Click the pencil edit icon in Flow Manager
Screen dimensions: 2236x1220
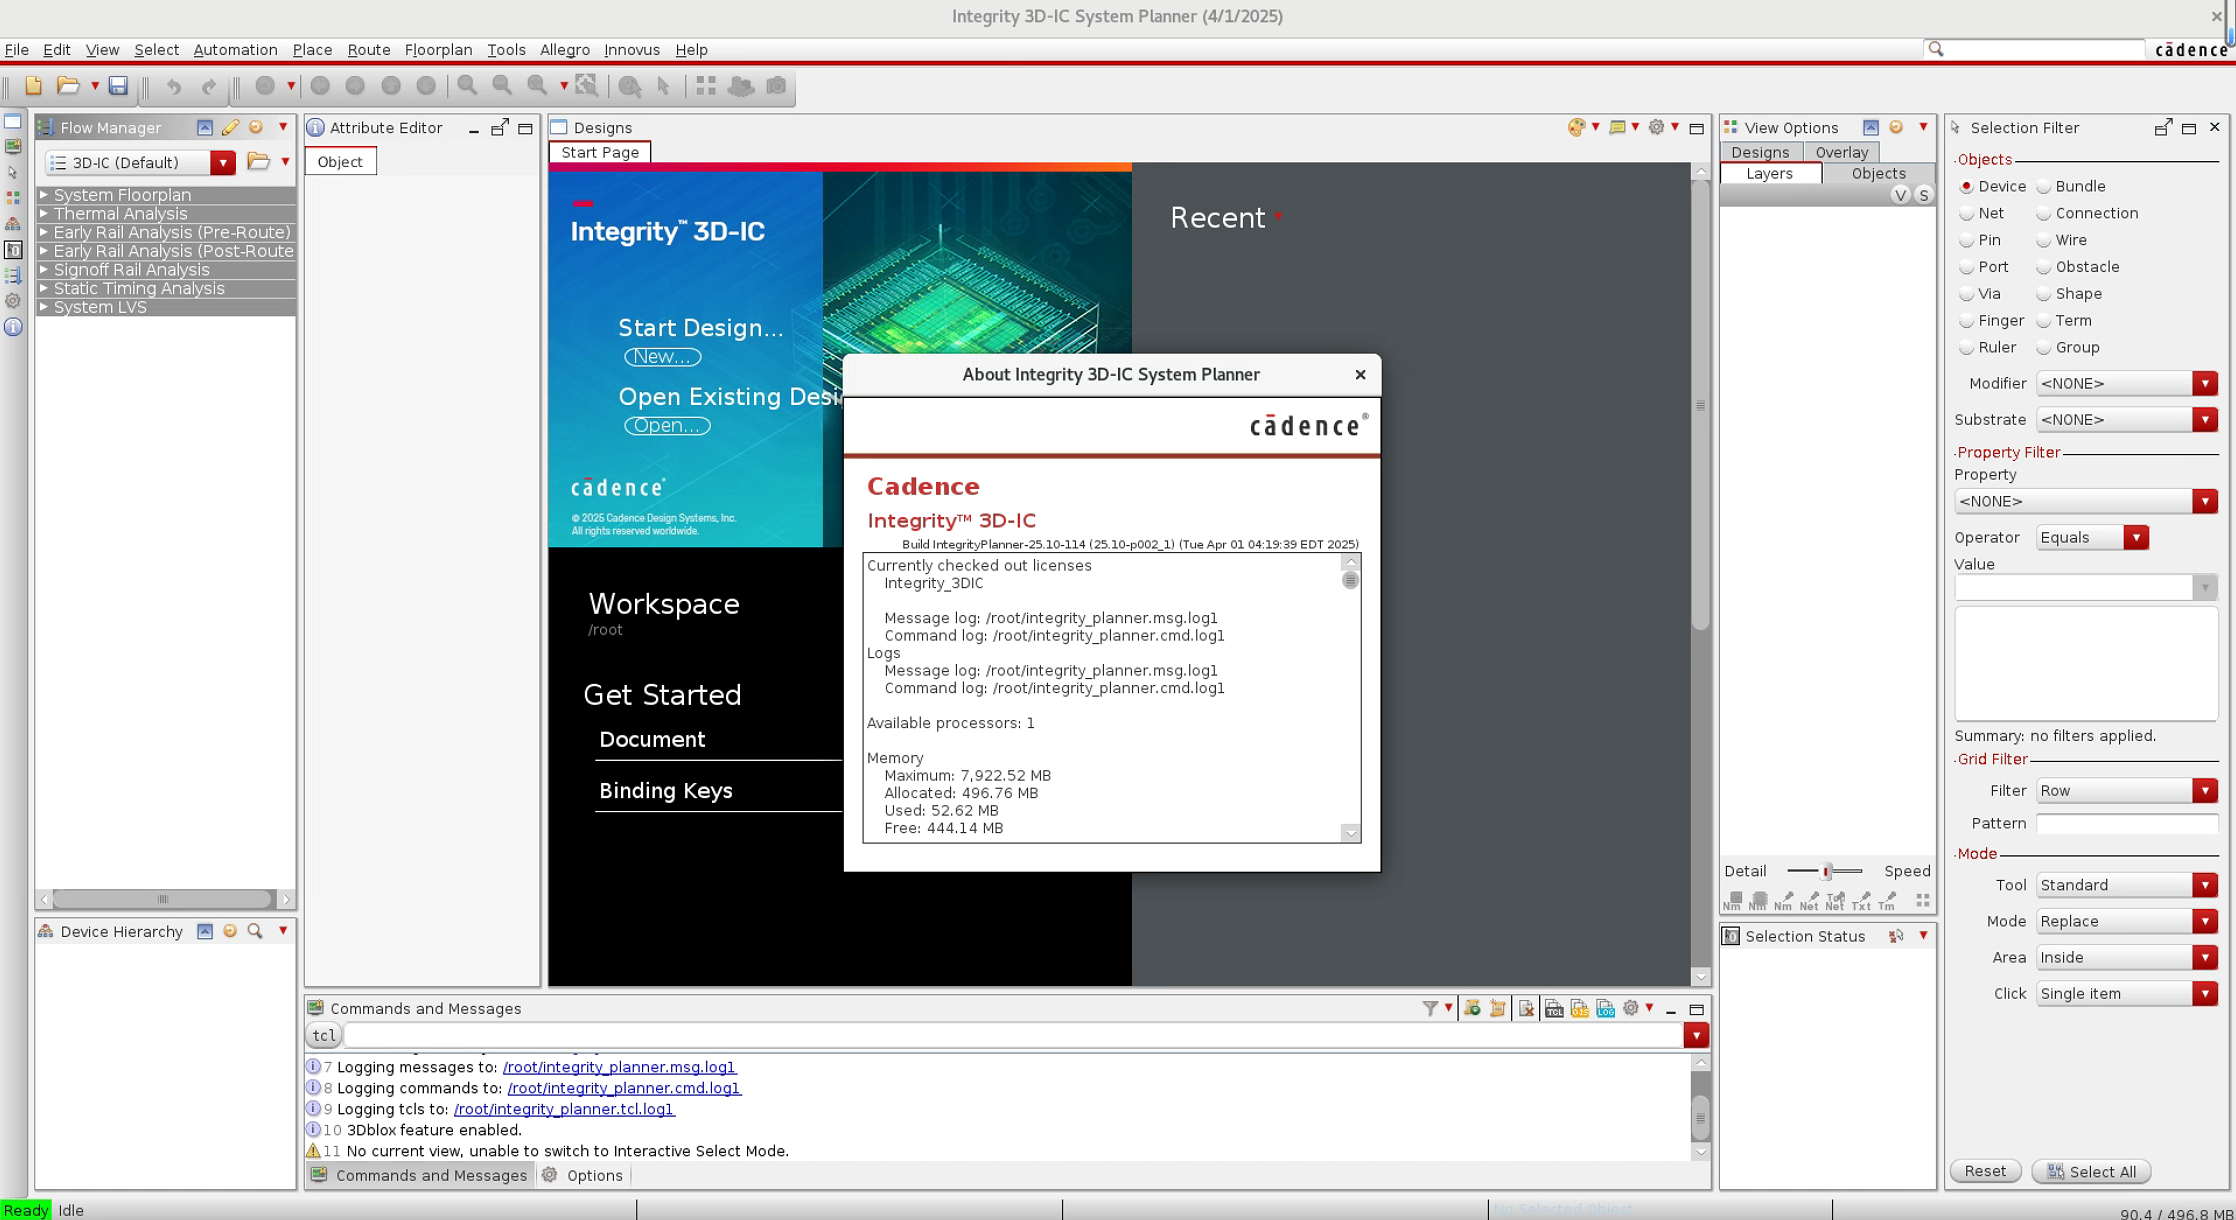click(230, 127)
